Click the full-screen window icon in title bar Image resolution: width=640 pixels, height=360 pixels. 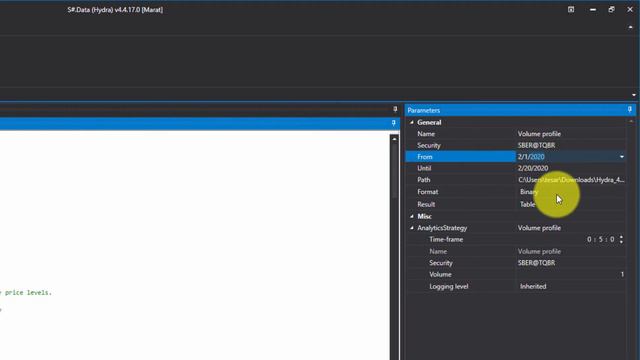click(571, 9)
